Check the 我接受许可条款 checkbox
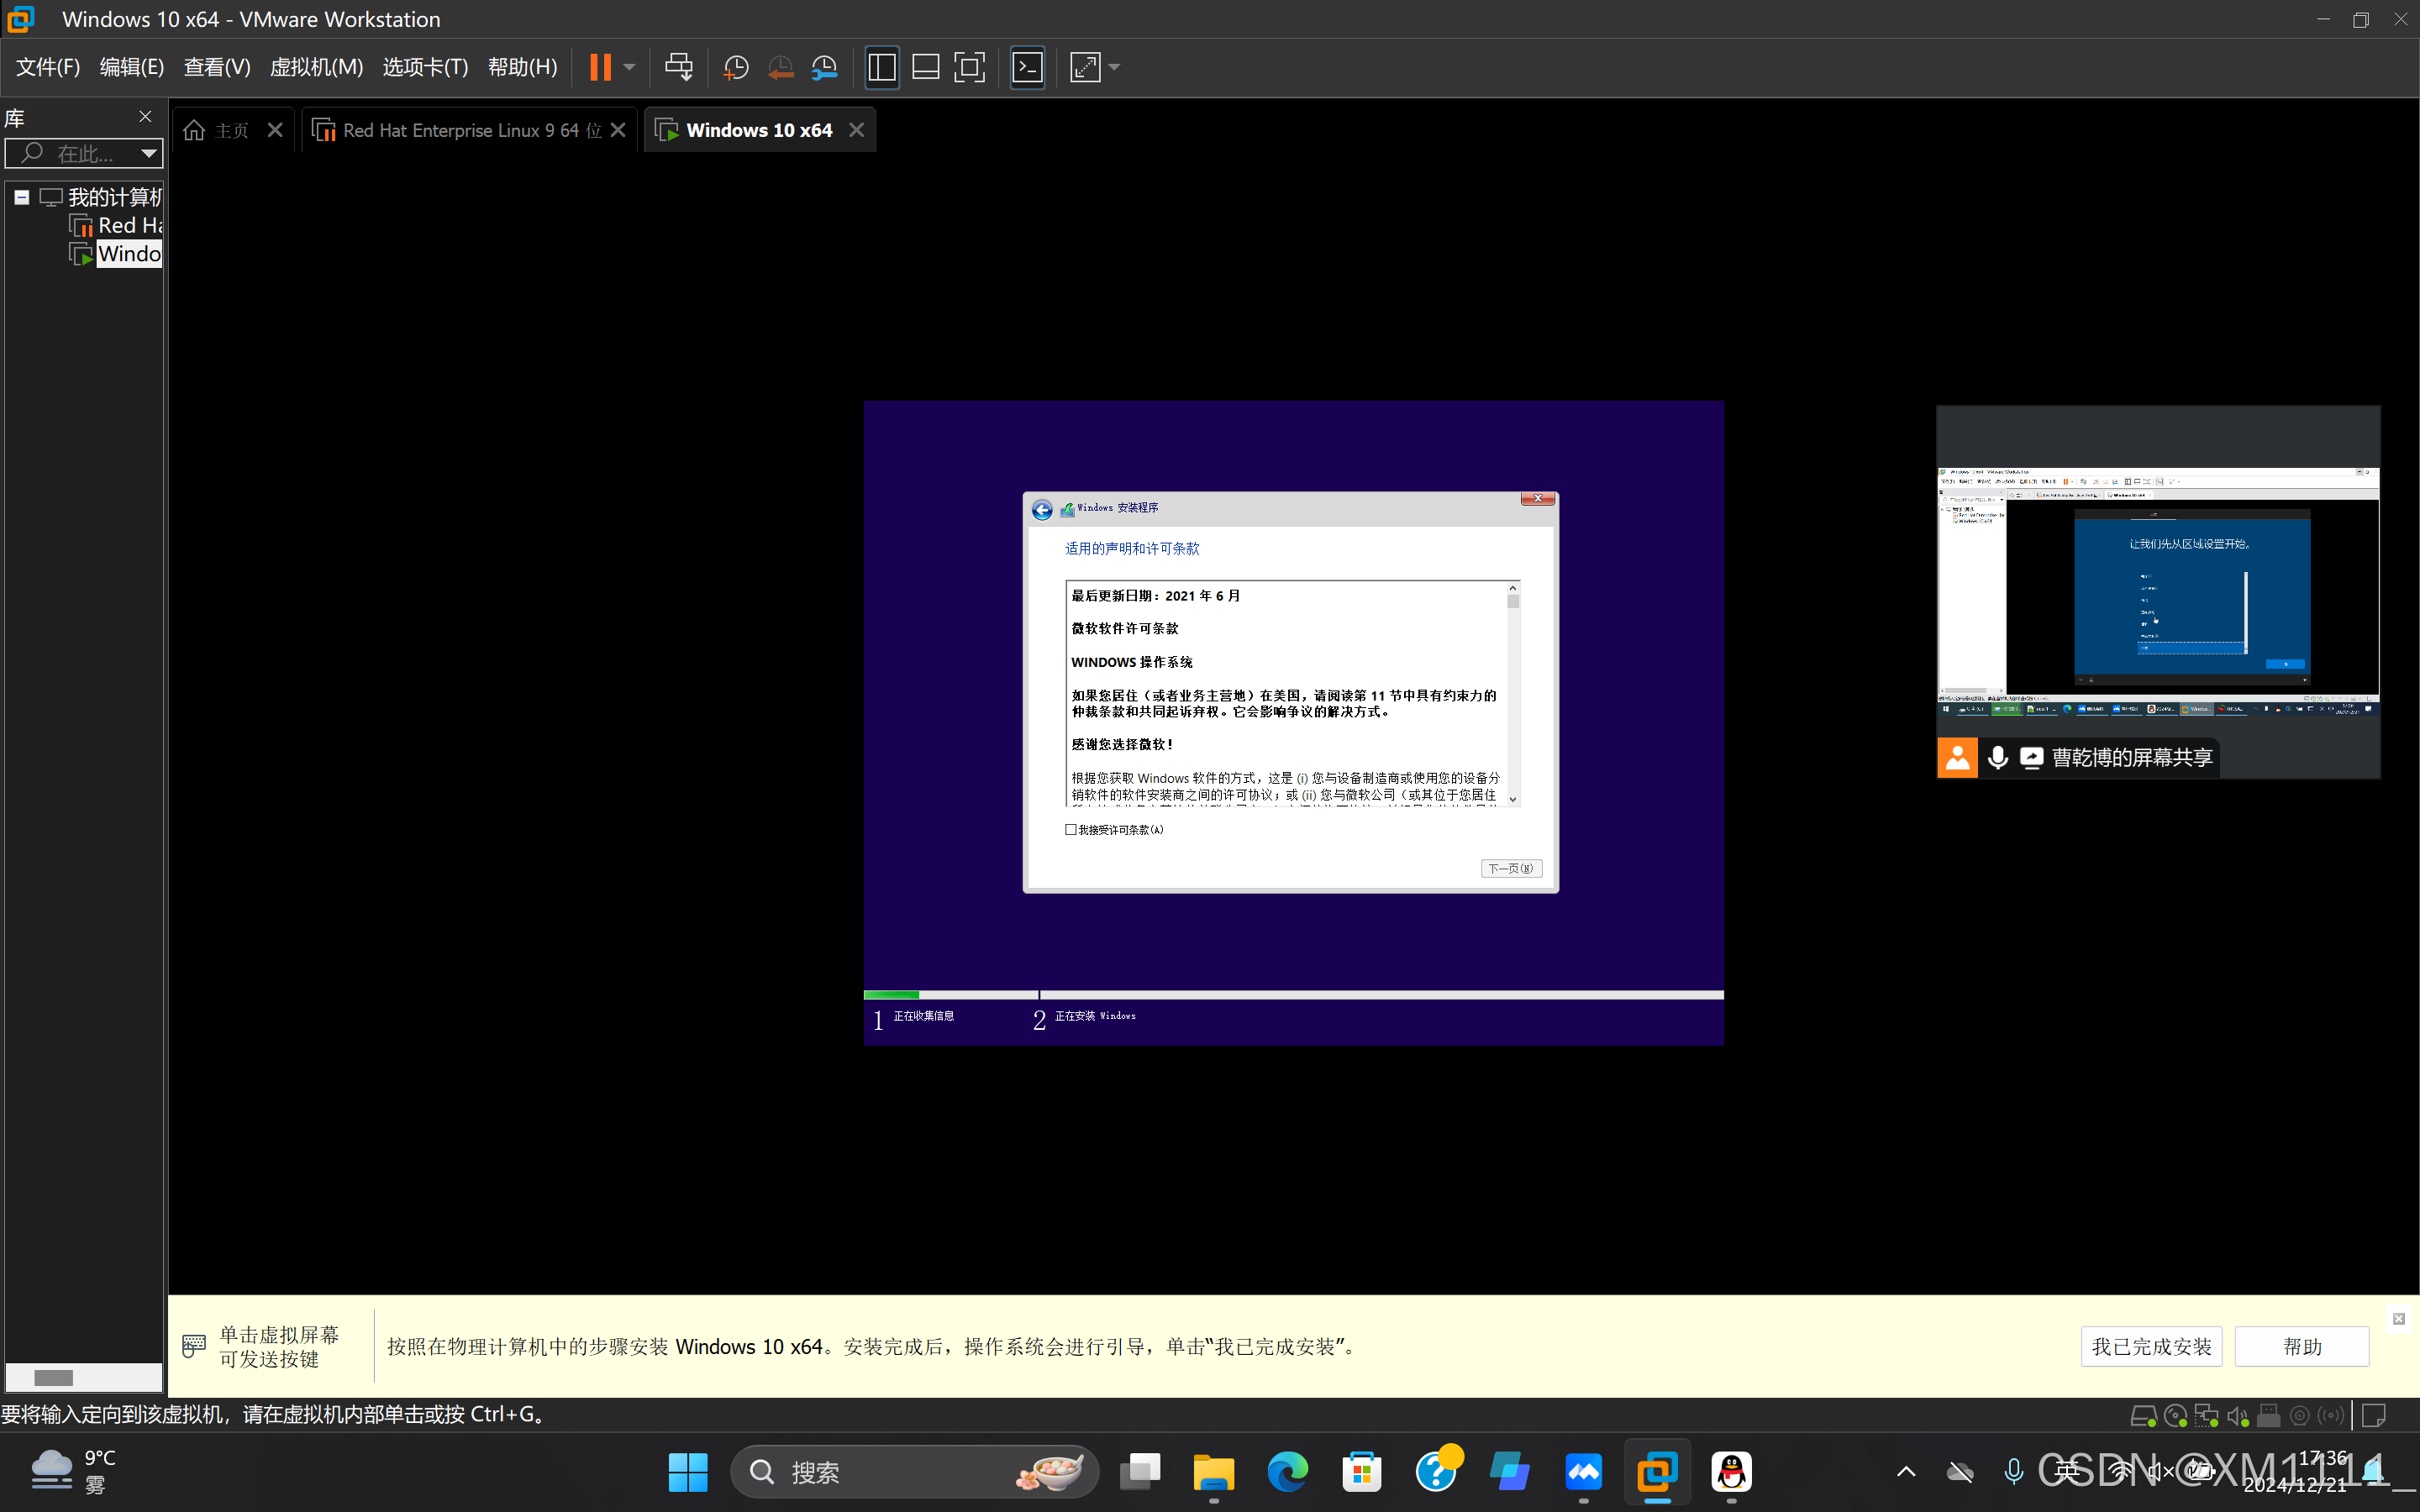This screenshot has height=1512, width=2420. point(1071,829)
